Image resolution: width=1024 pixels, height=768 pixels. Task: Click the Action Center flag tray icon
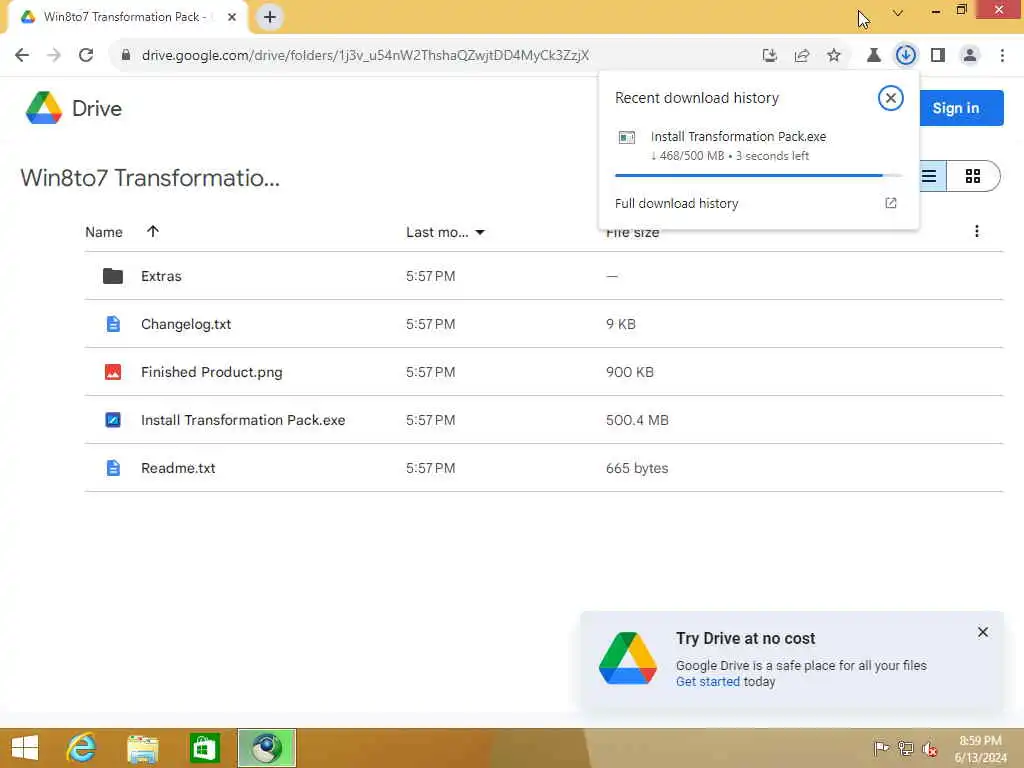(x=881, y=748)
